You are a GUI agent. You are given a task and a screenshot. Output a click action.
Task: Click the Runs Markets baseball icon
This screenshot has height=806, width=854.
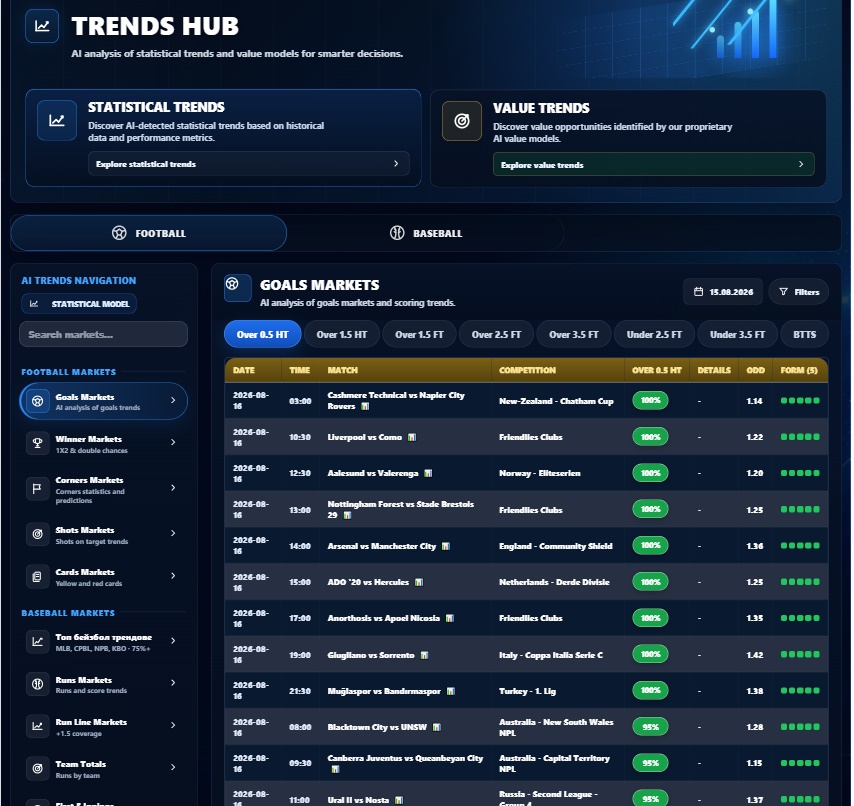pos(38,684)
